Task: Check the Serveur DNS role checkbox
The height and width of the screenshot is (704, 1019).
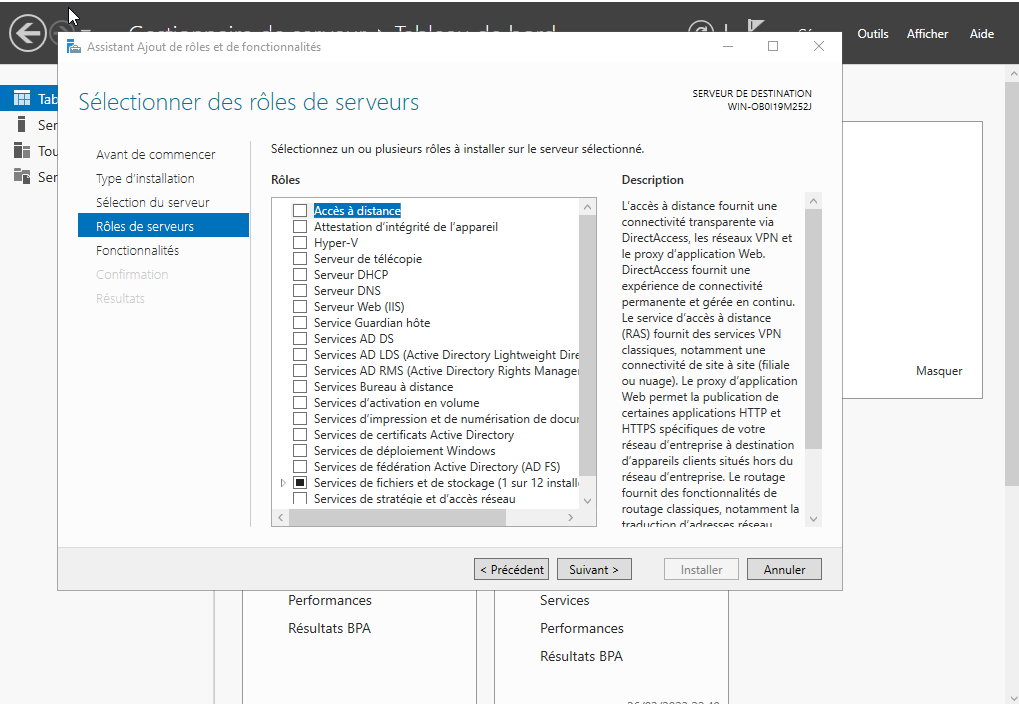Action: 300,291
